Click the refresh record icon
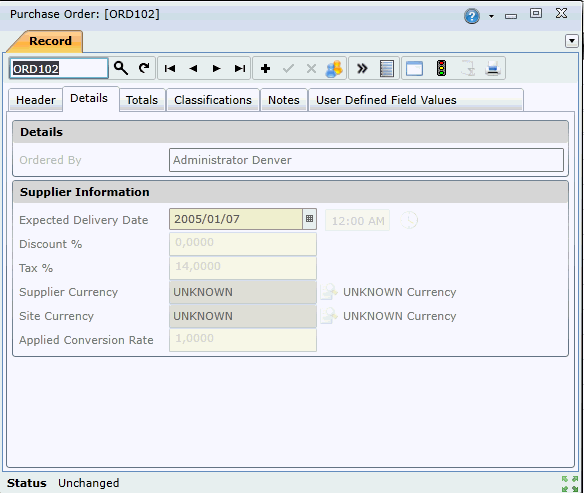 click(x=144, y=69)
